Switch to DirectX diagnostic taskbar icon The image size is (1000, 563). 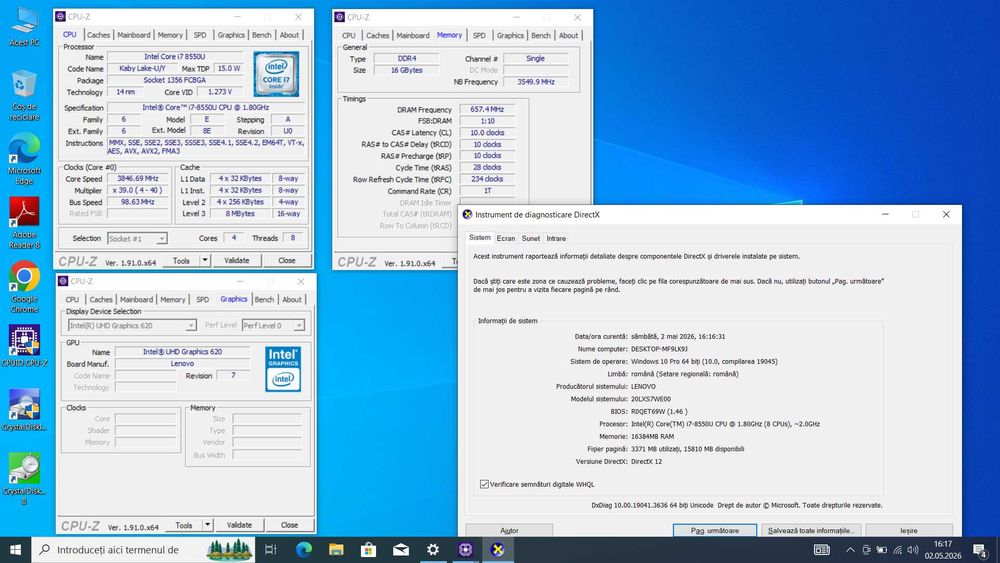[x=497, y=550]
